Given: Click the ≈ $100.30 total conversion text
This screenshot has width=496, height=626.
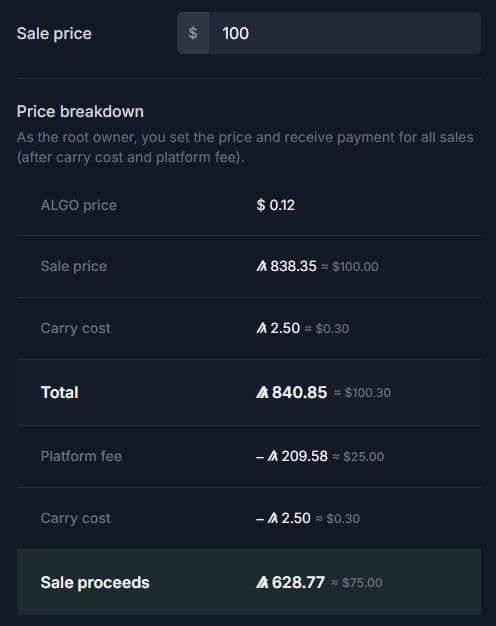Looking at the screenshot, I should tap(362, 393).
